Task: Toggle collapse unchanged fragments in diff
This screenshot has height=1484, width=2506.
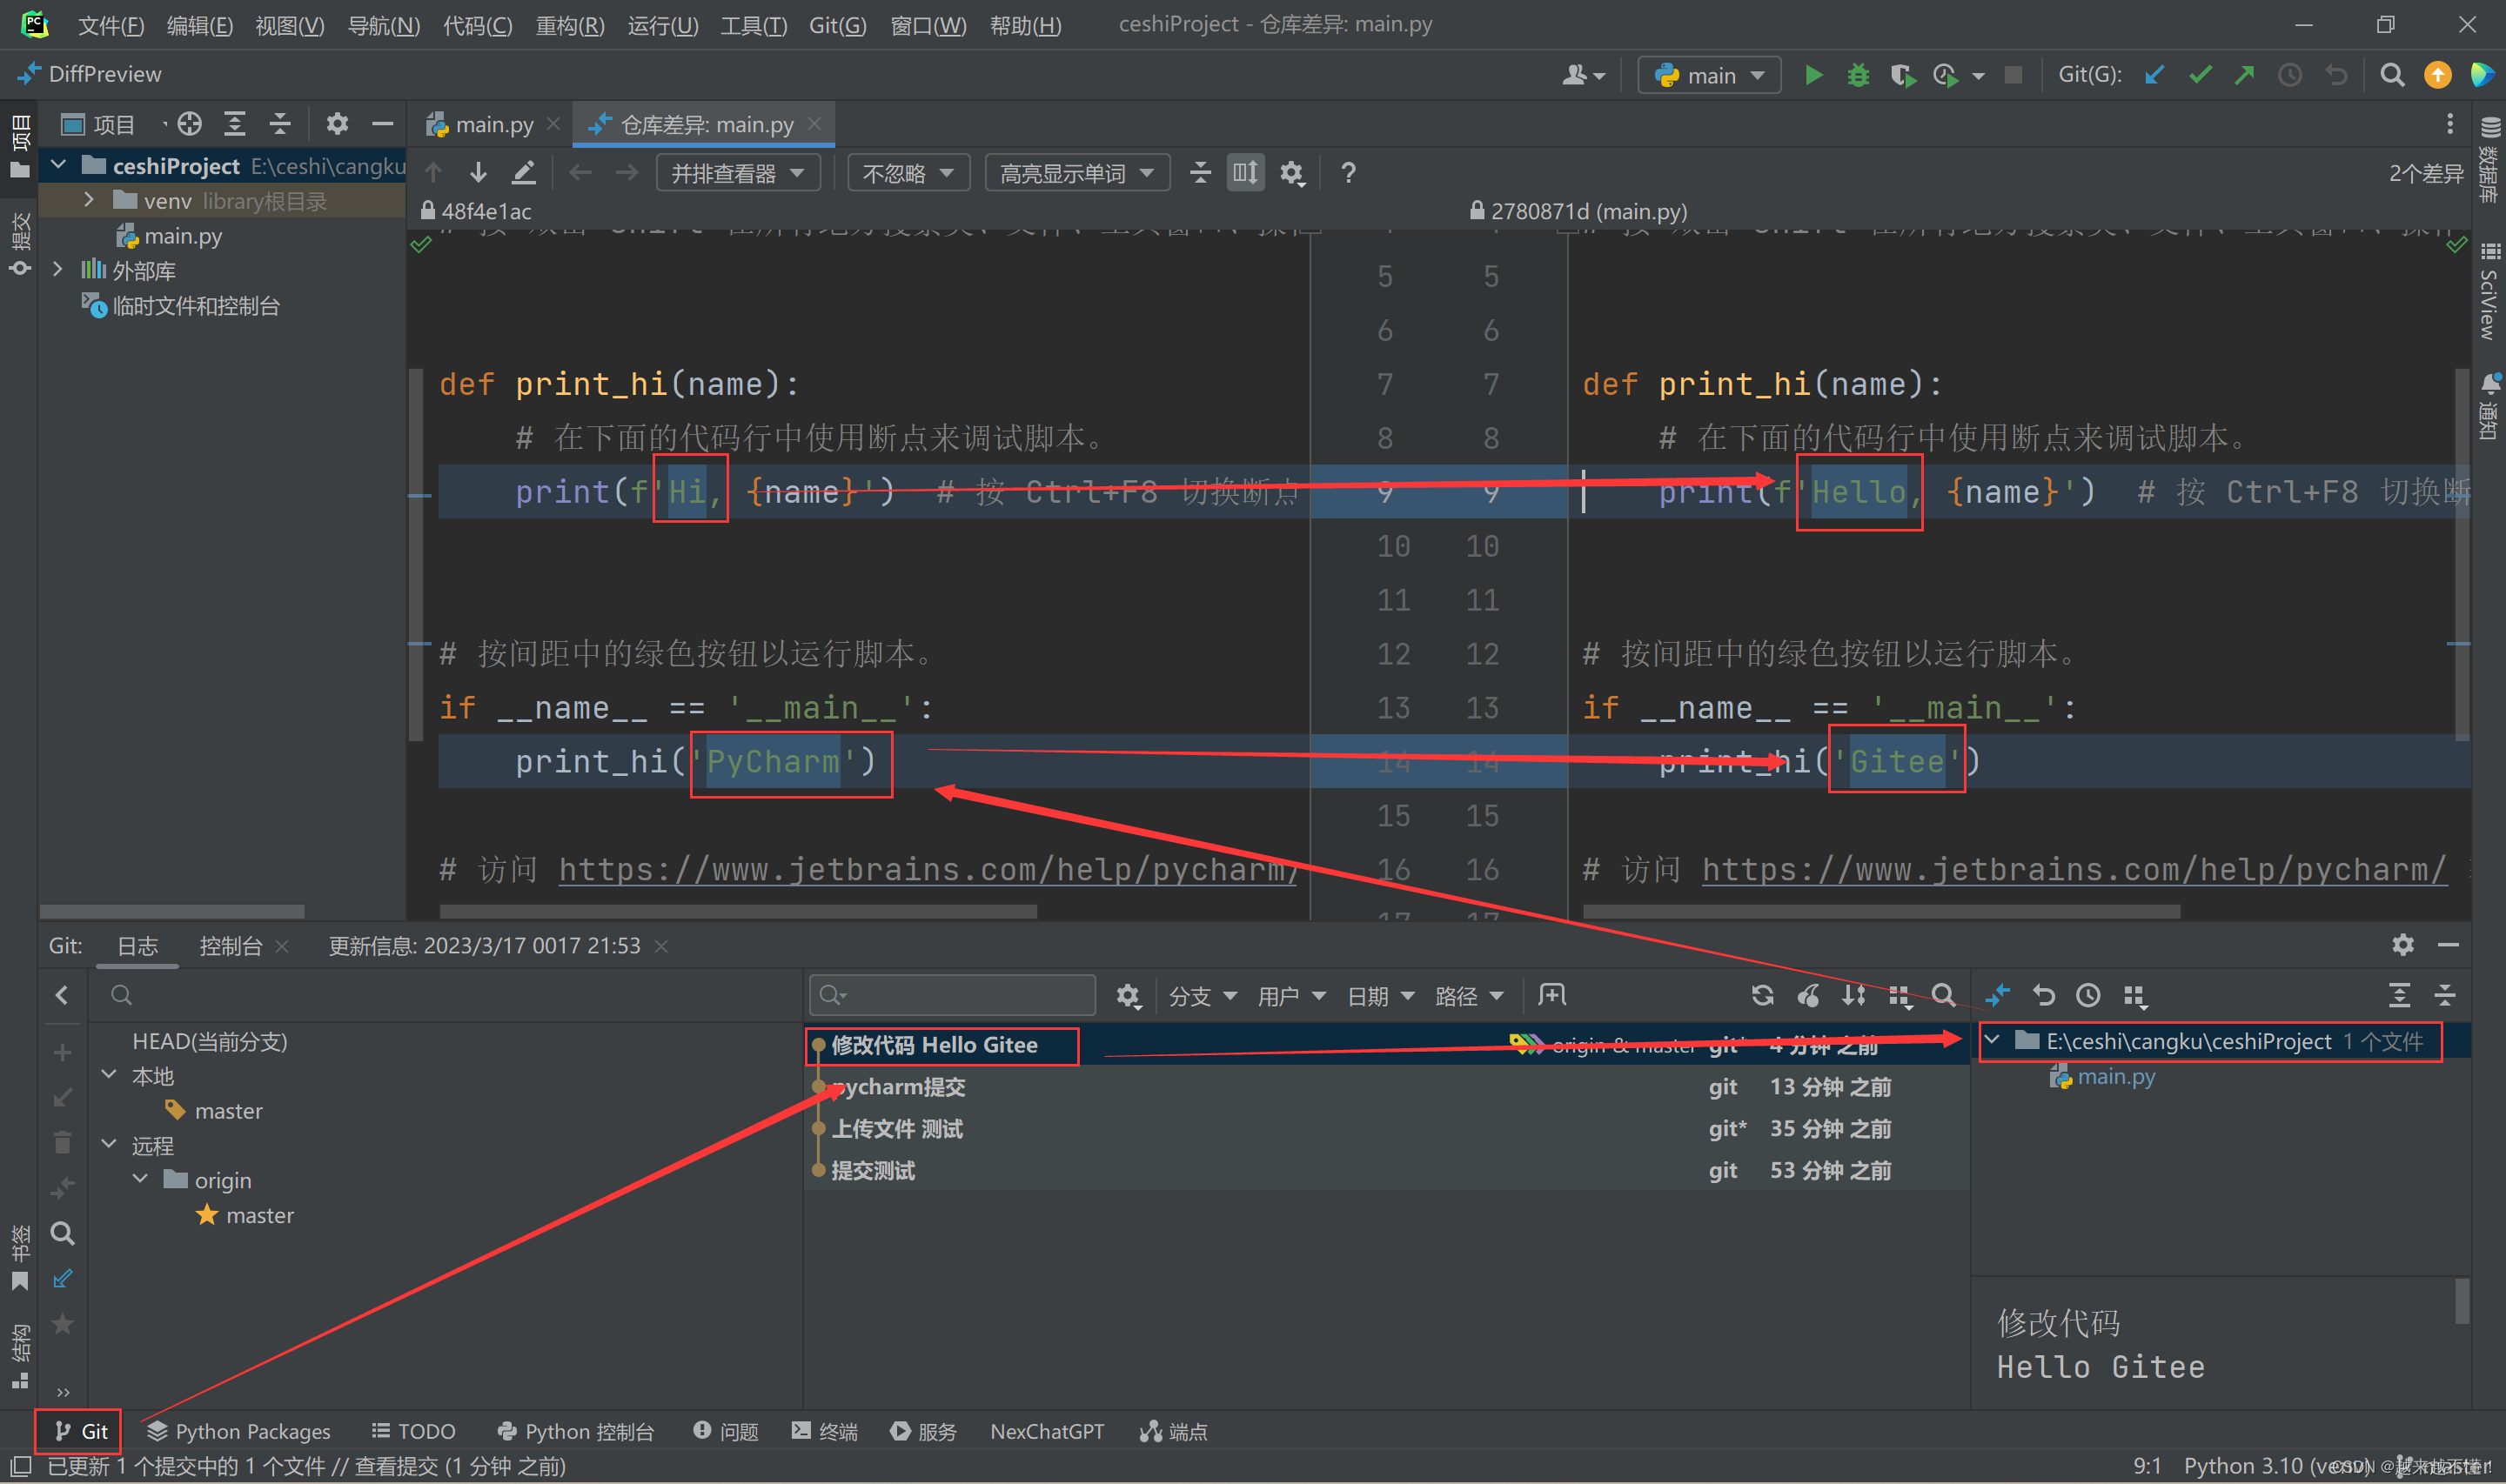Action: click(1200, 173)
